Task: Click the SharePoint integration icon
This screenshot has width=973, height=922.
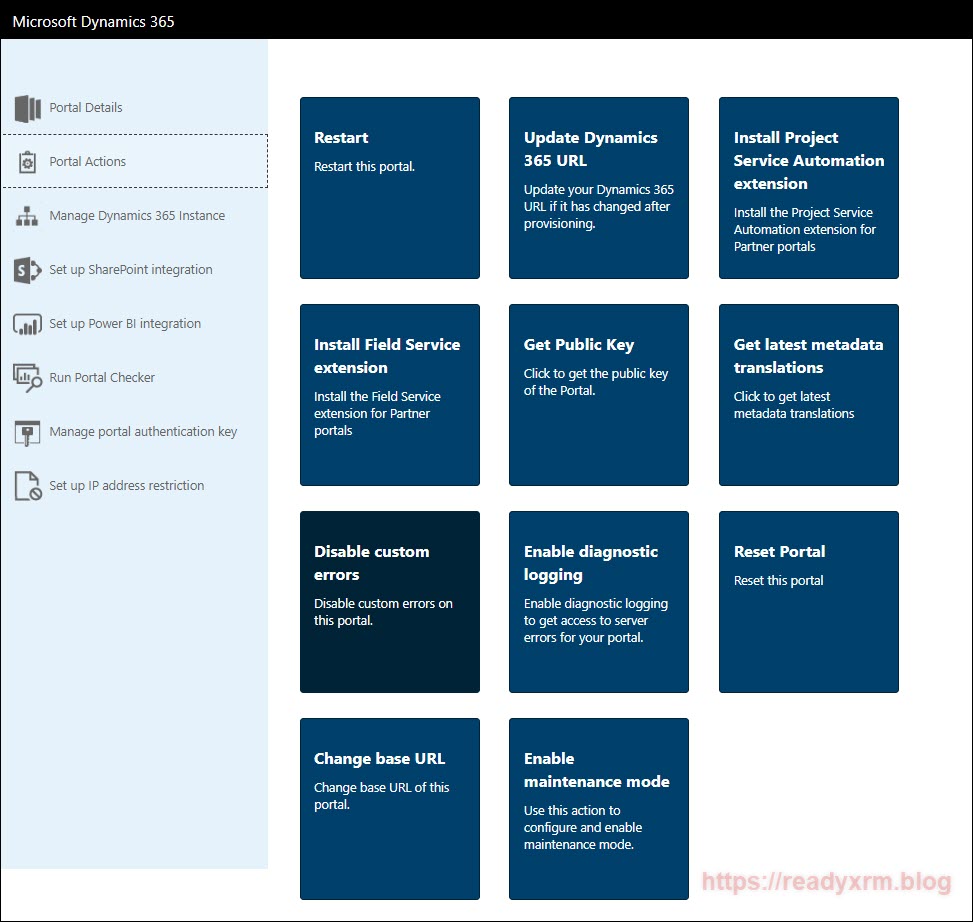Action: (x=27, y=270)
